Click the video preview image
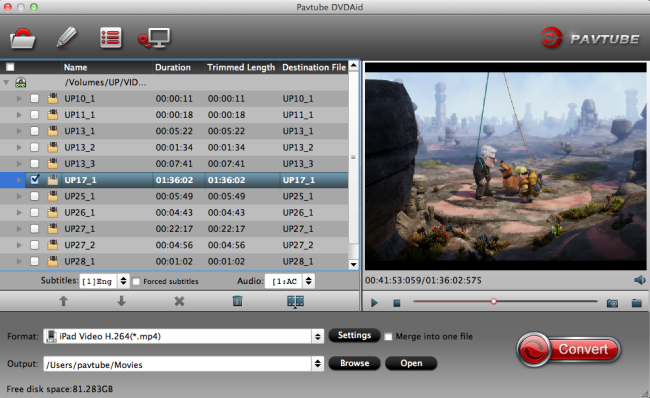 pos(506,166)
